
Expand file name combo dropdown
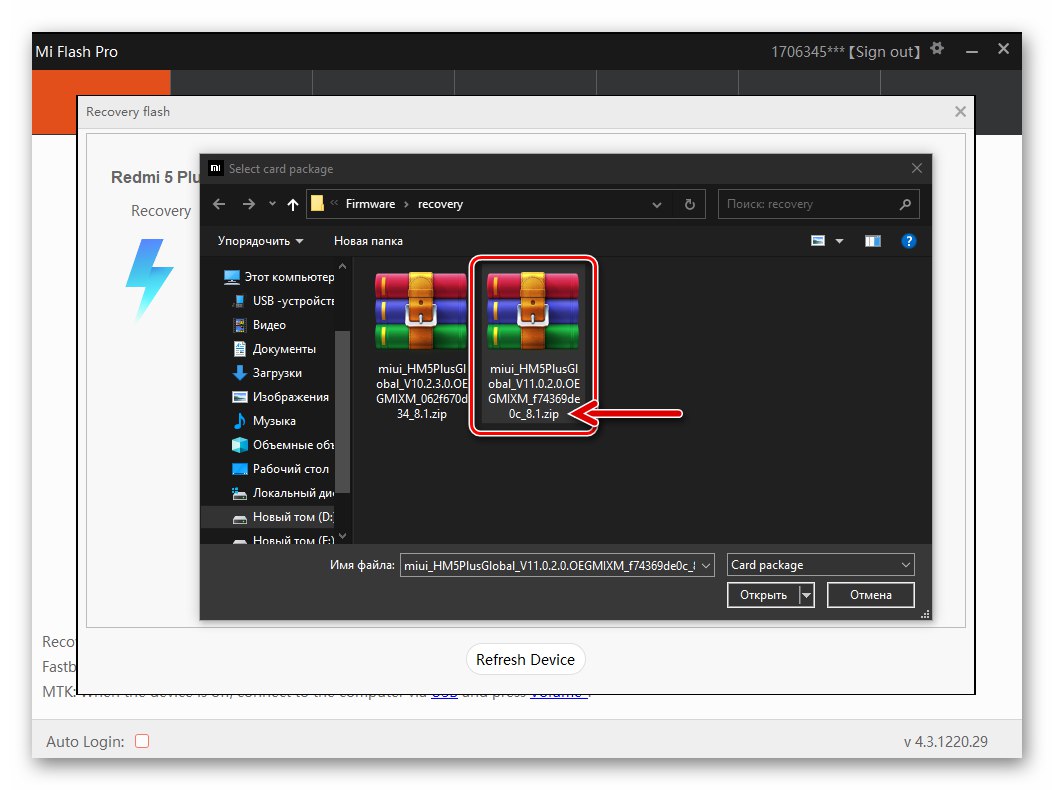coord(706,565)
